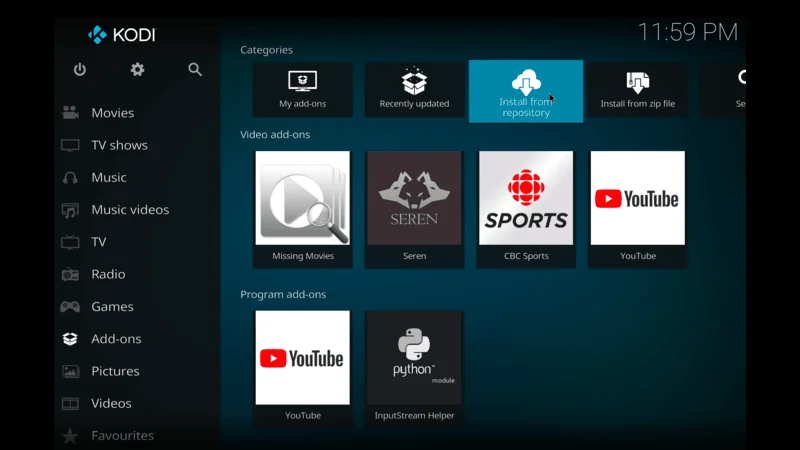Open Recently updated category
This screenshot has width=800, height=450.
(414, 90)
